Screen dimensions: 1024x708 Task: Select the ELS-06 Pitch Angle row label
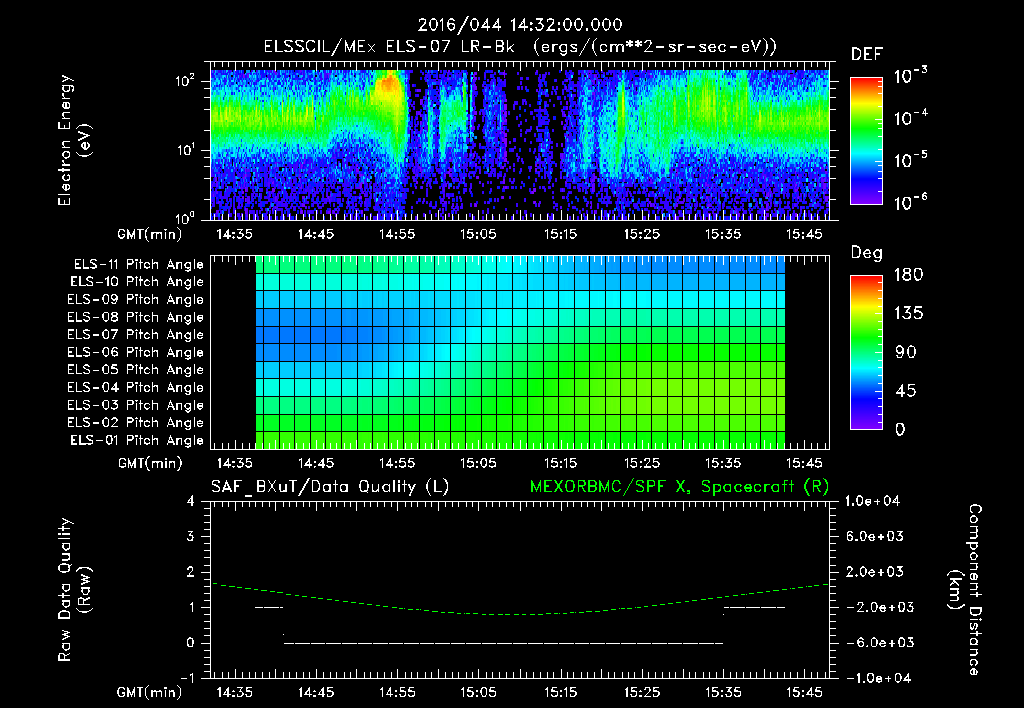[x=136, y=352]
